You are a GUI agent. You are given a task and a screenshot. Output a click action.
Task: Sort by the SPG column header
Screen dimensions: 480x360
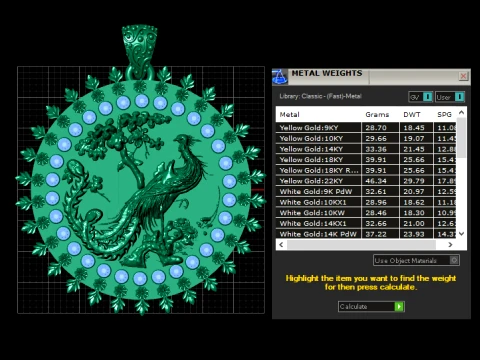click(x=445, y=115)
